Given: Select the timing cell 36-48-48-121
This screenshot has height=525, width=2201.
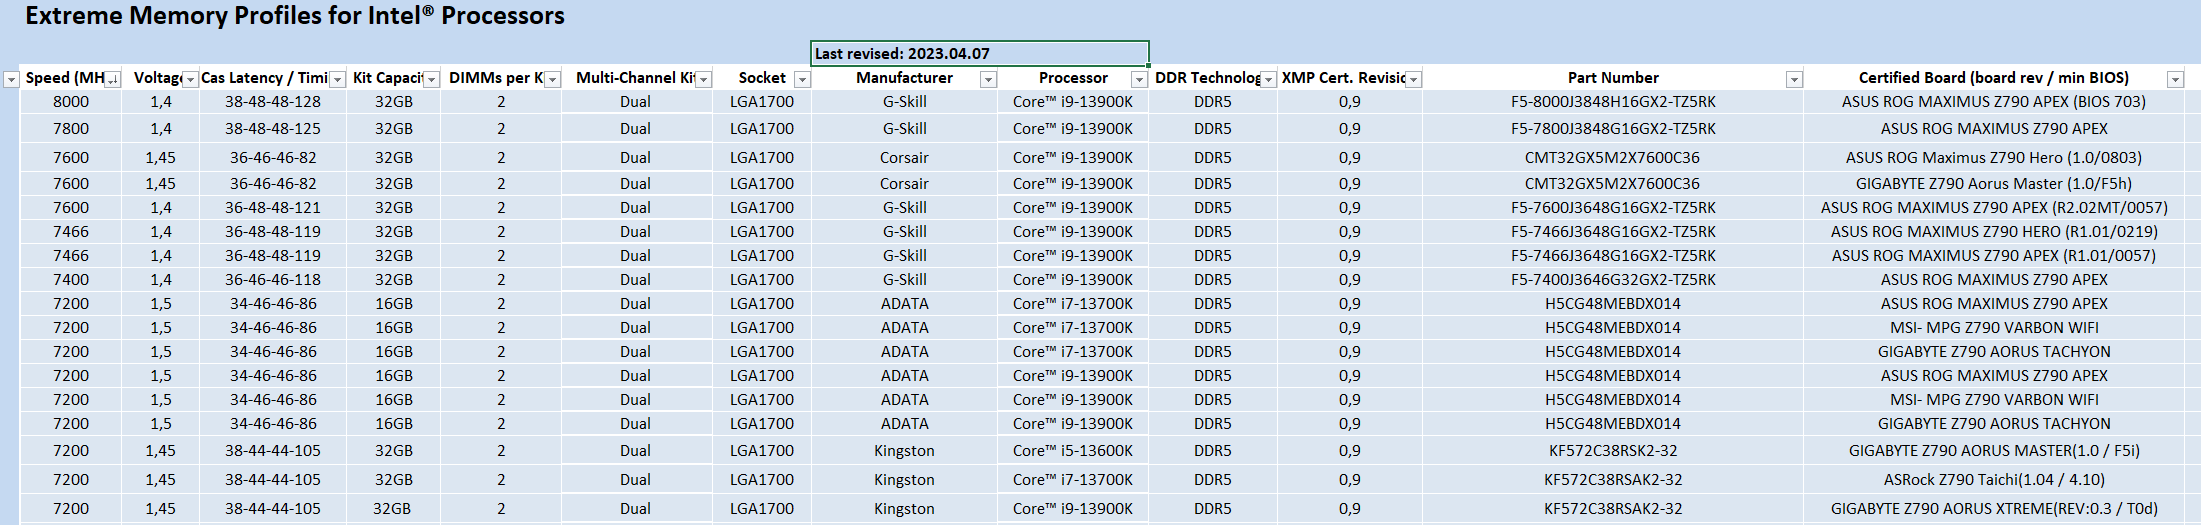Looking at the screenshot, I should pos(273,208).
